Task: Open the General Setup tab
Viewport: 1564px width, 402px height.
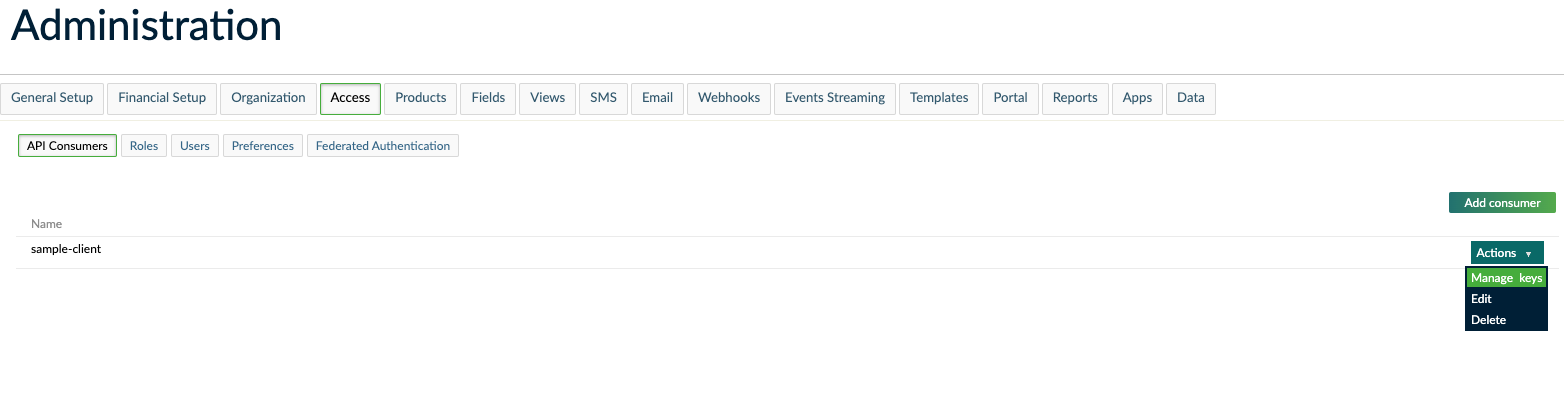Action: coord(52,98)
